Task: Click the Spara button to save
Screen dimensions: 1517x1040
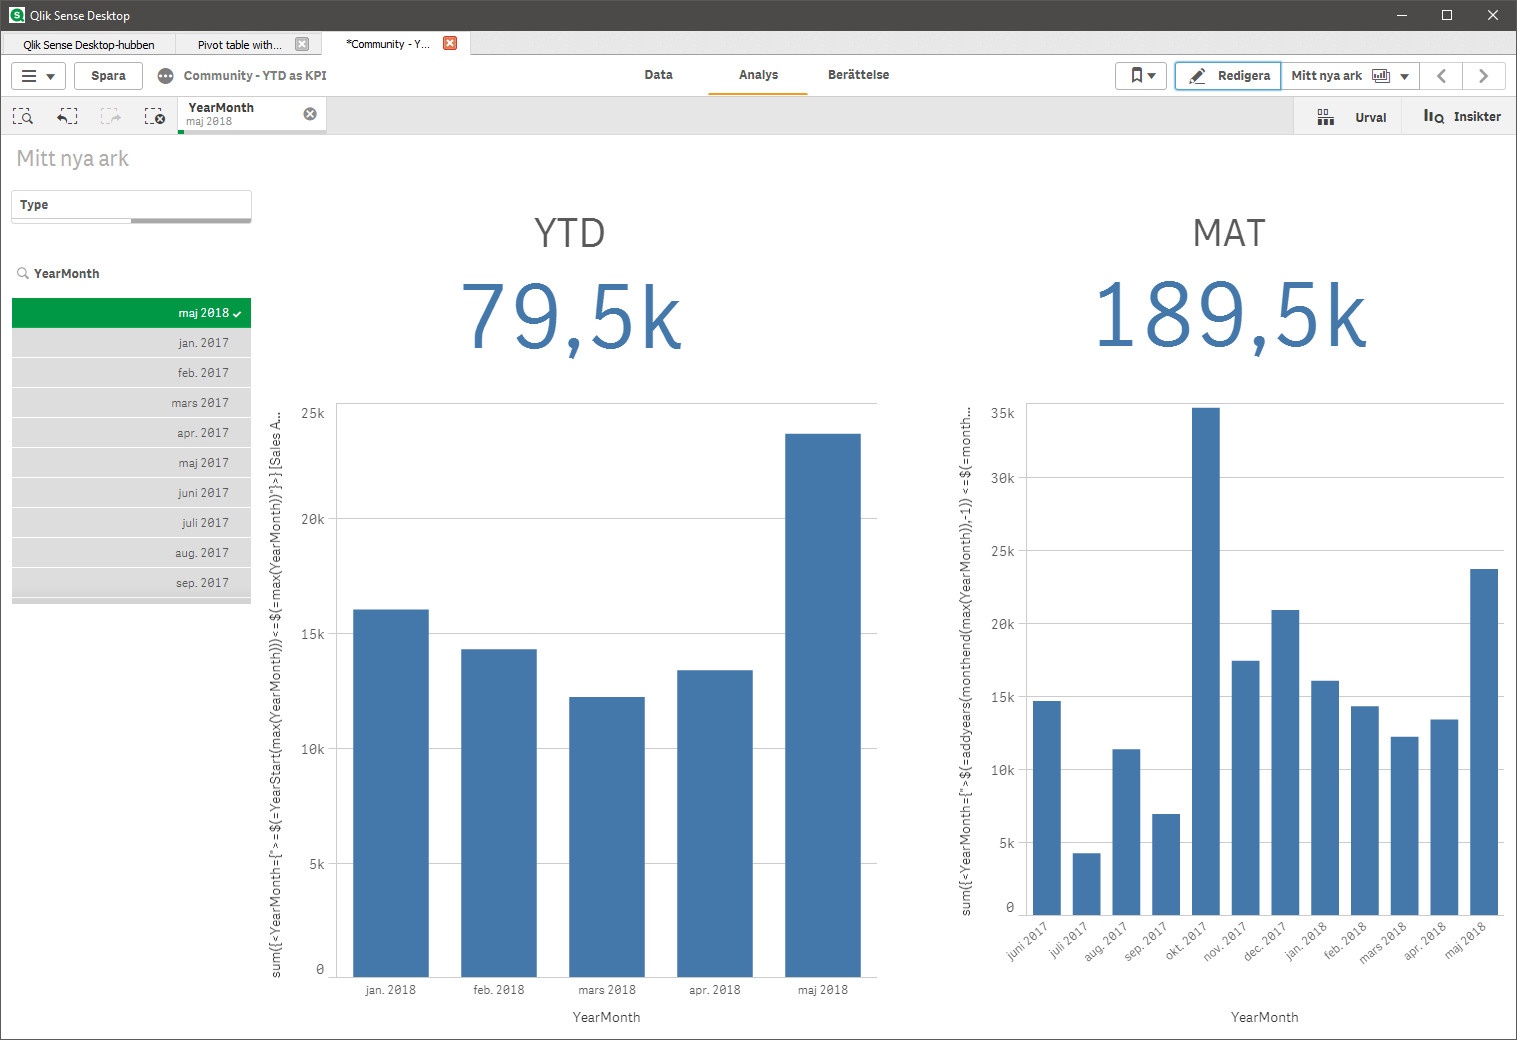Action: click(x=108, y=75)
